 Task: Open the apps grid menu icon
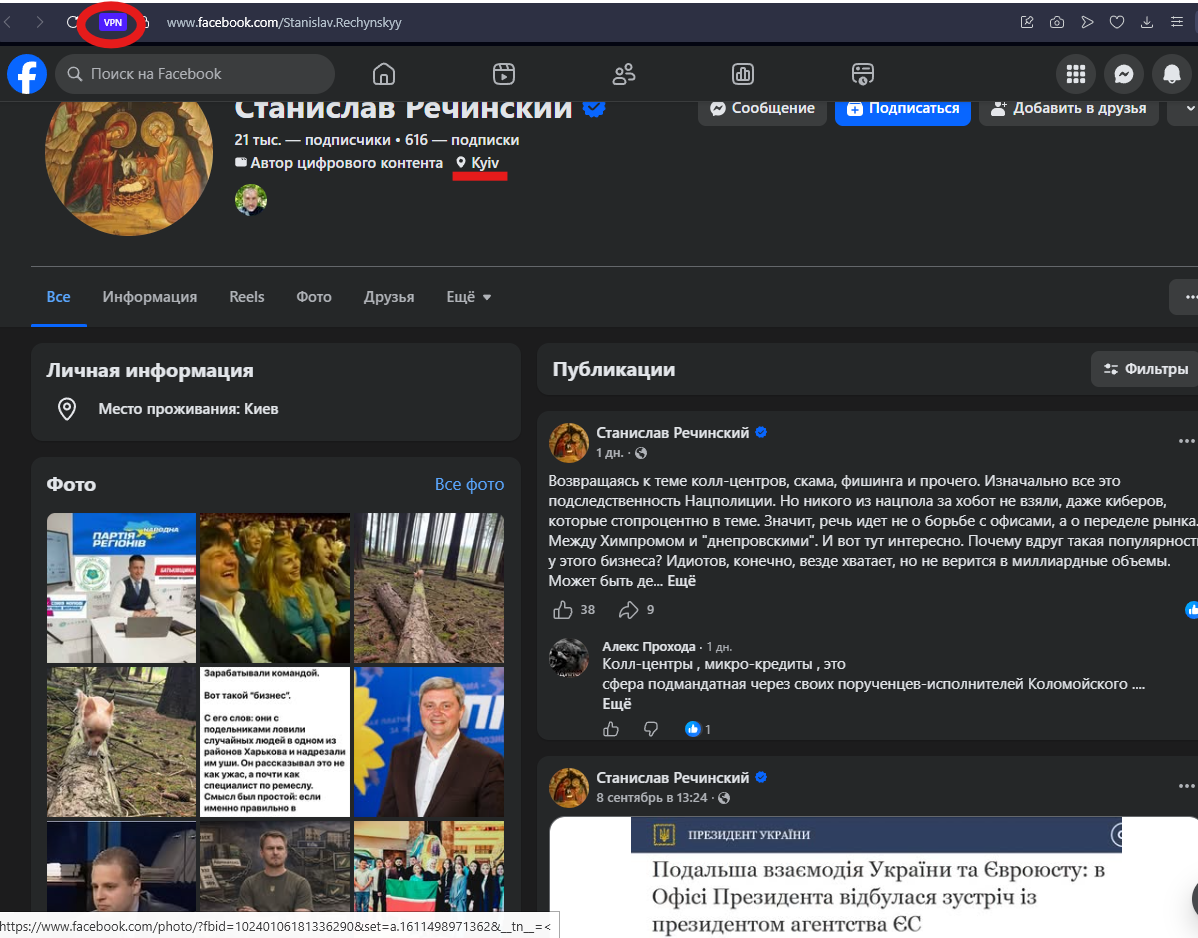click(1076, 74)
